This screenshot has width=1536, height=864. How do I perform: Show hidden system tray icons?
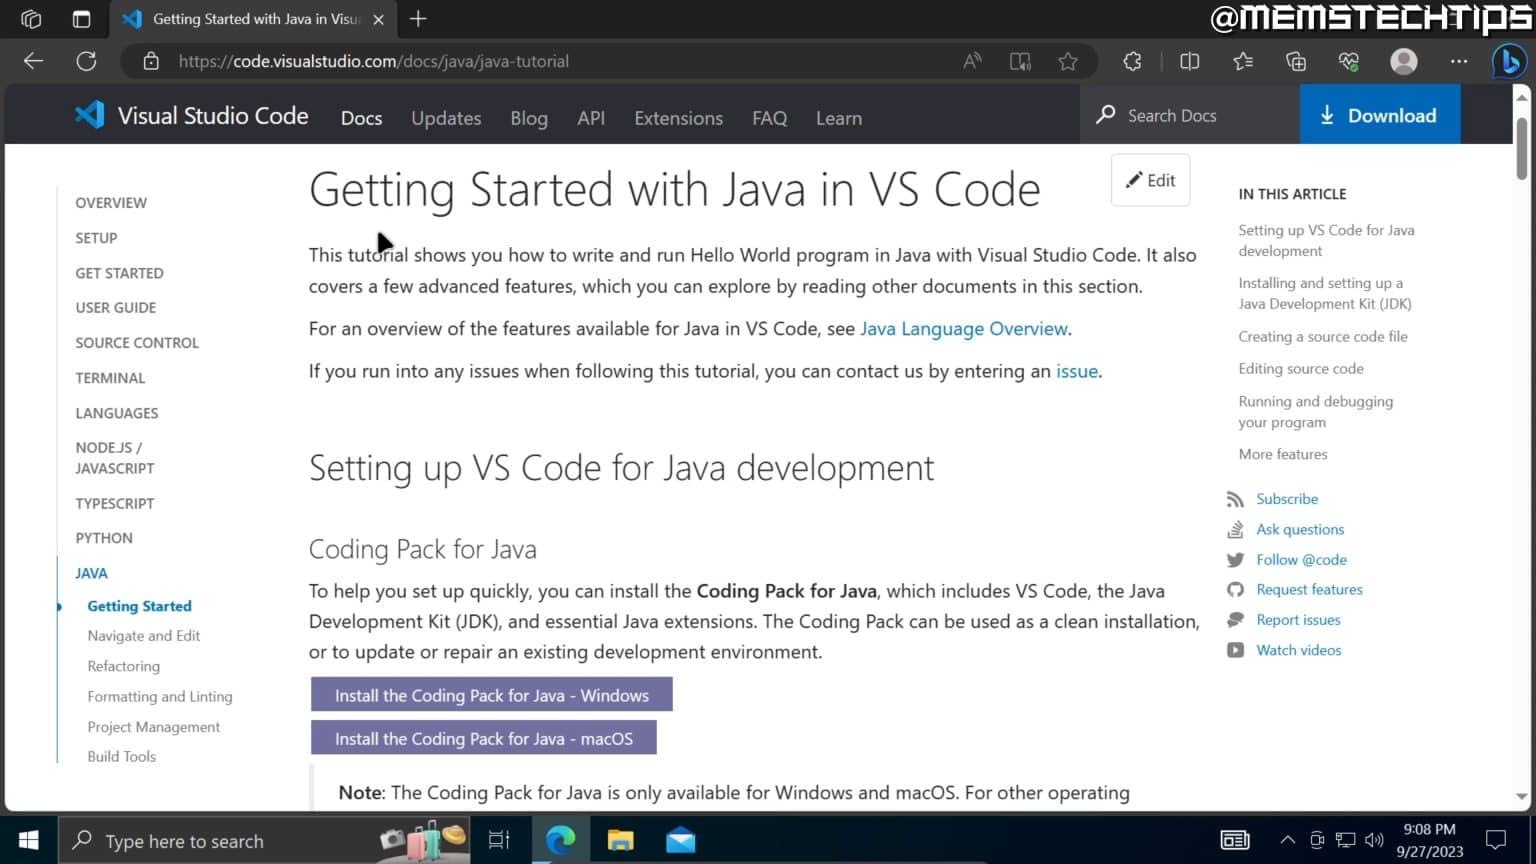[1288, 840]
